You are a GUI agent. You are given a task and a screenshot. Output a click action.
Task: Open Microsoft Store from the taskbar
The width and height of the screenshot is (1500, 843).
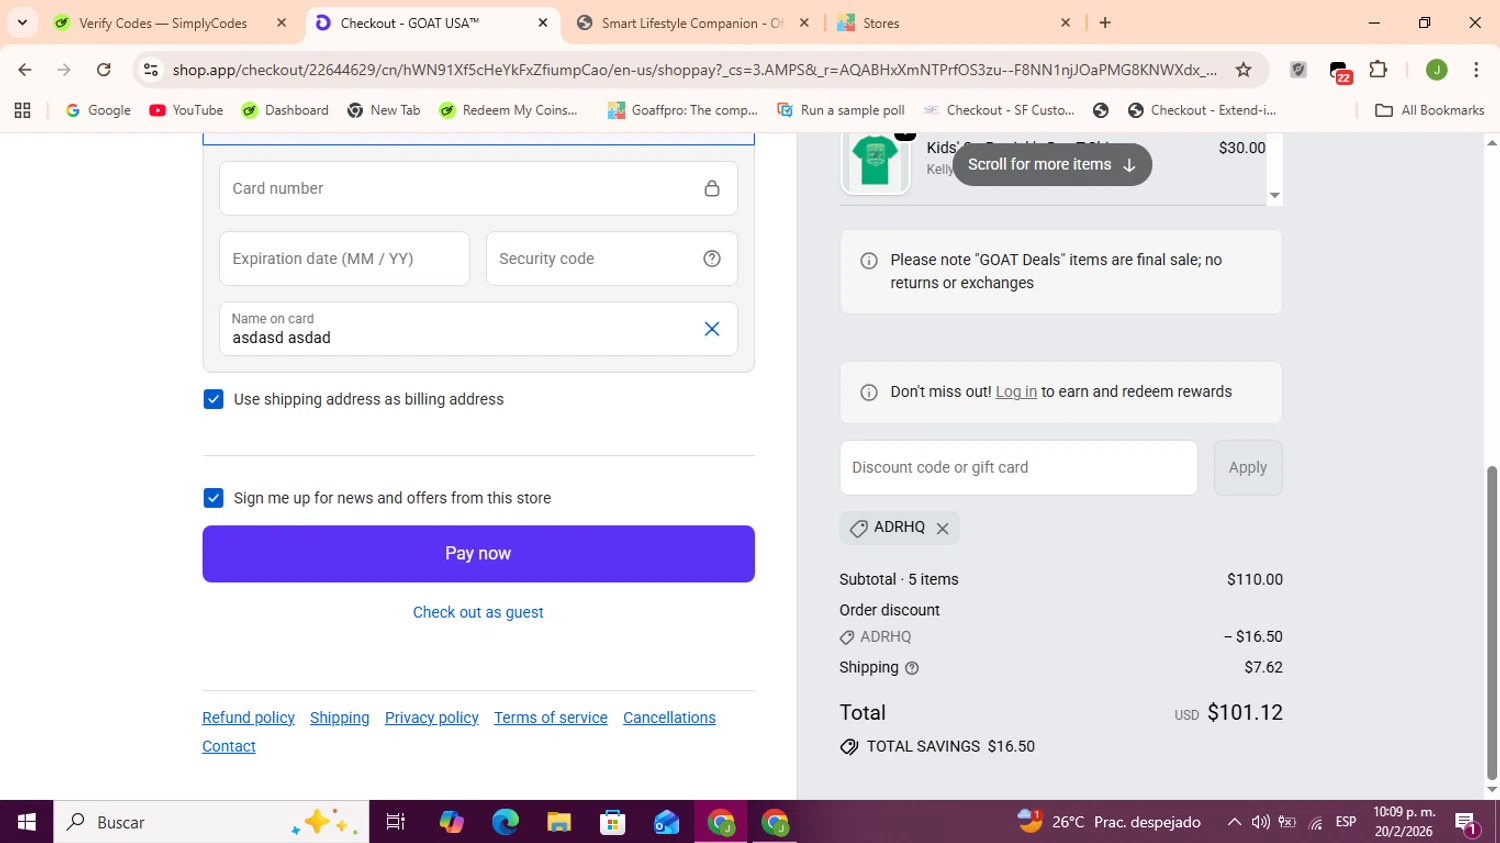click(613, 822)
